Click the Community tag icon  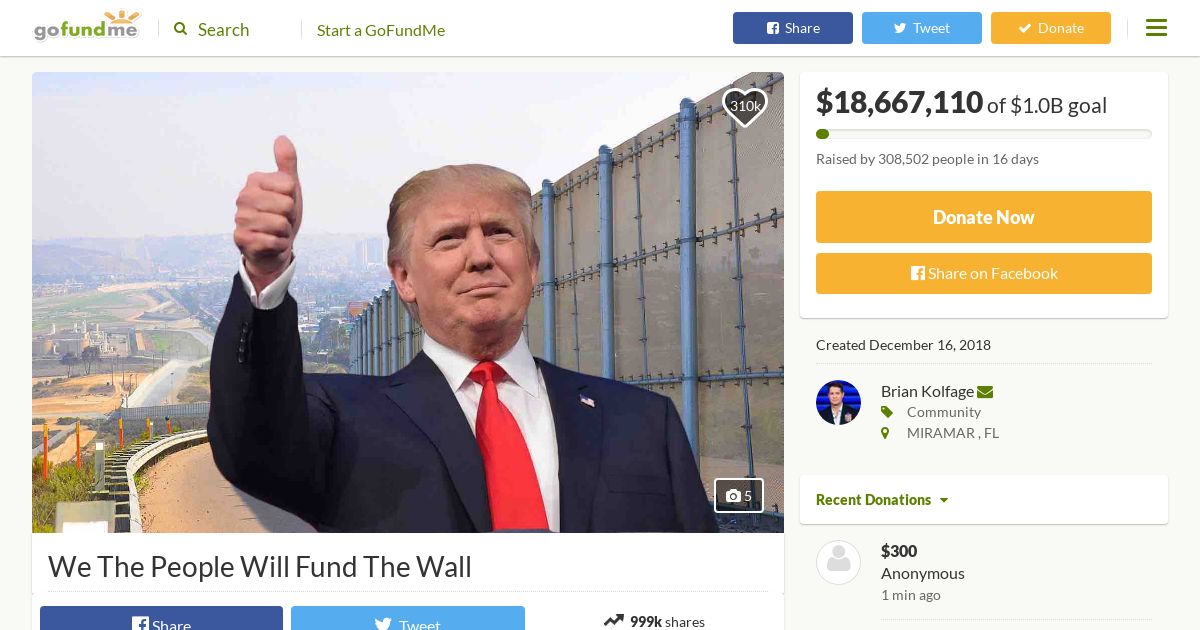[886, 412]
